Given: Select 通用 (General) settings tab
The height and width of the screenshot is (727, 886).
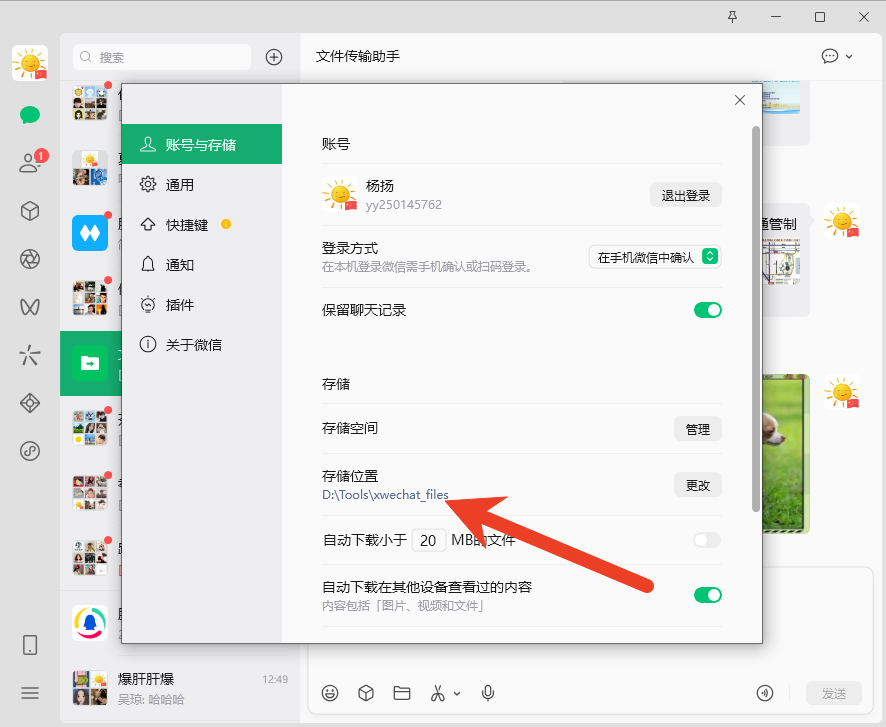Looking at the screenshot, I should point(202,185).
